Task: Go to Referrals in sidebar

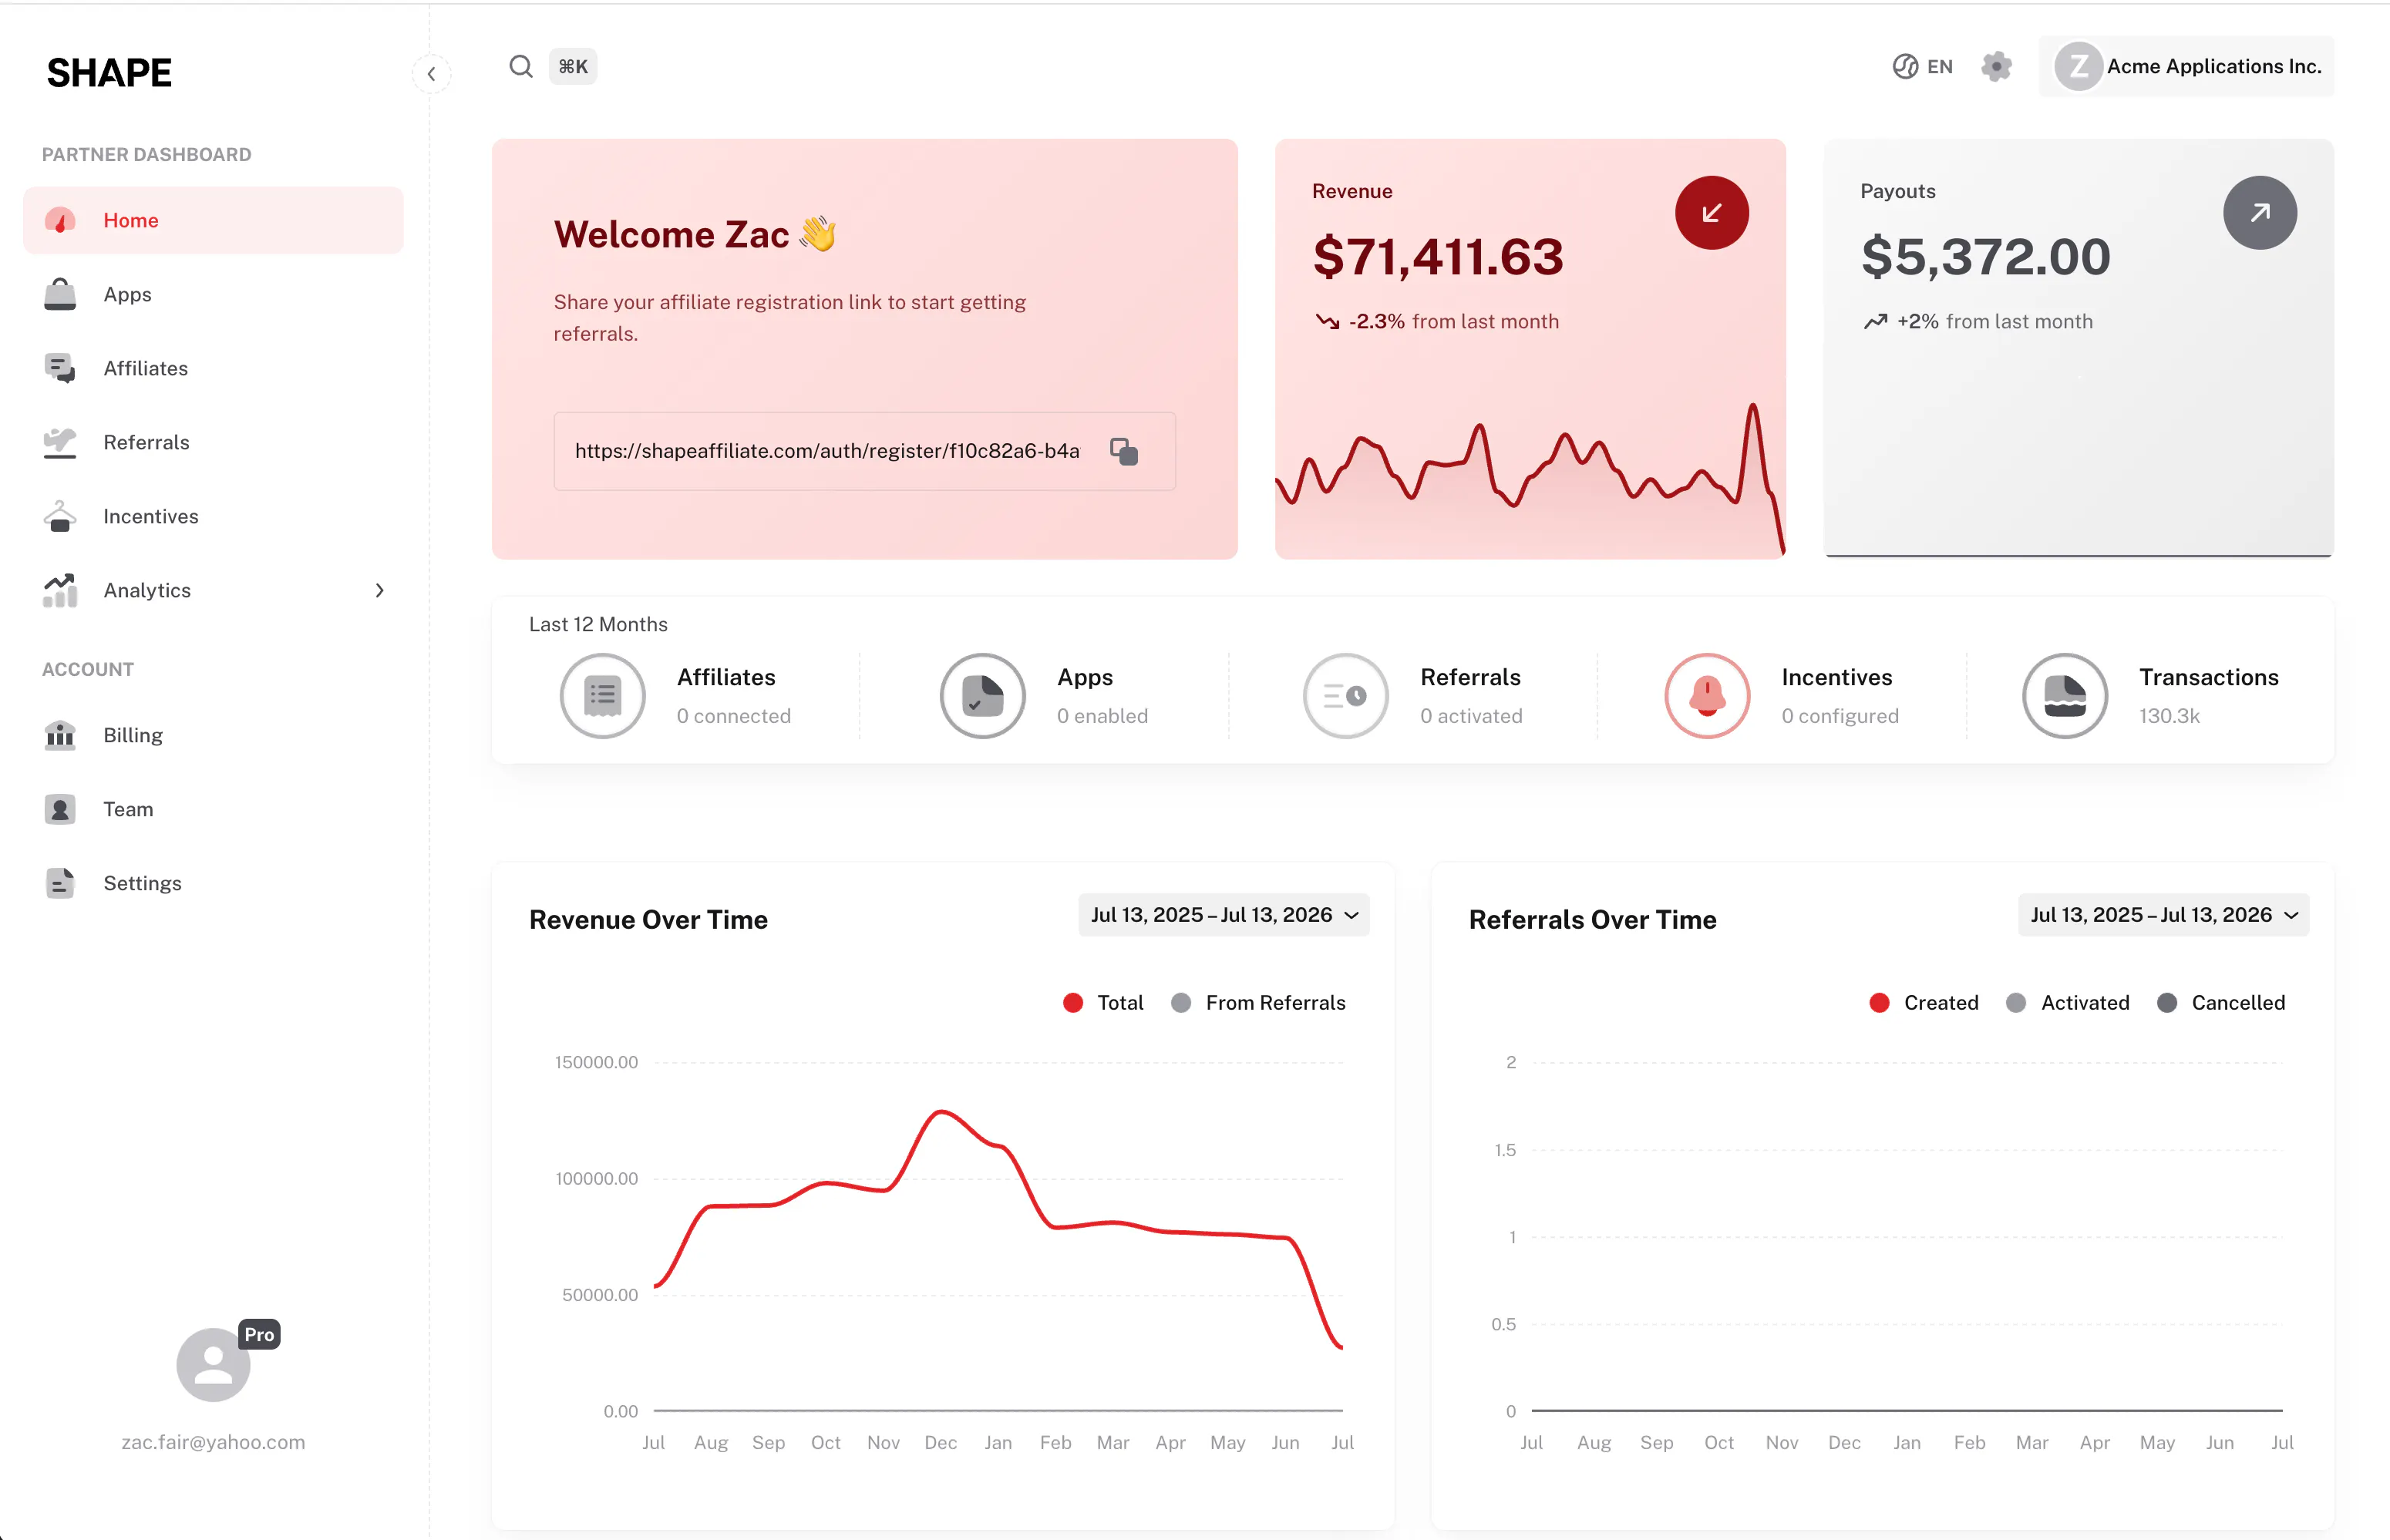Action: [213, 442]
